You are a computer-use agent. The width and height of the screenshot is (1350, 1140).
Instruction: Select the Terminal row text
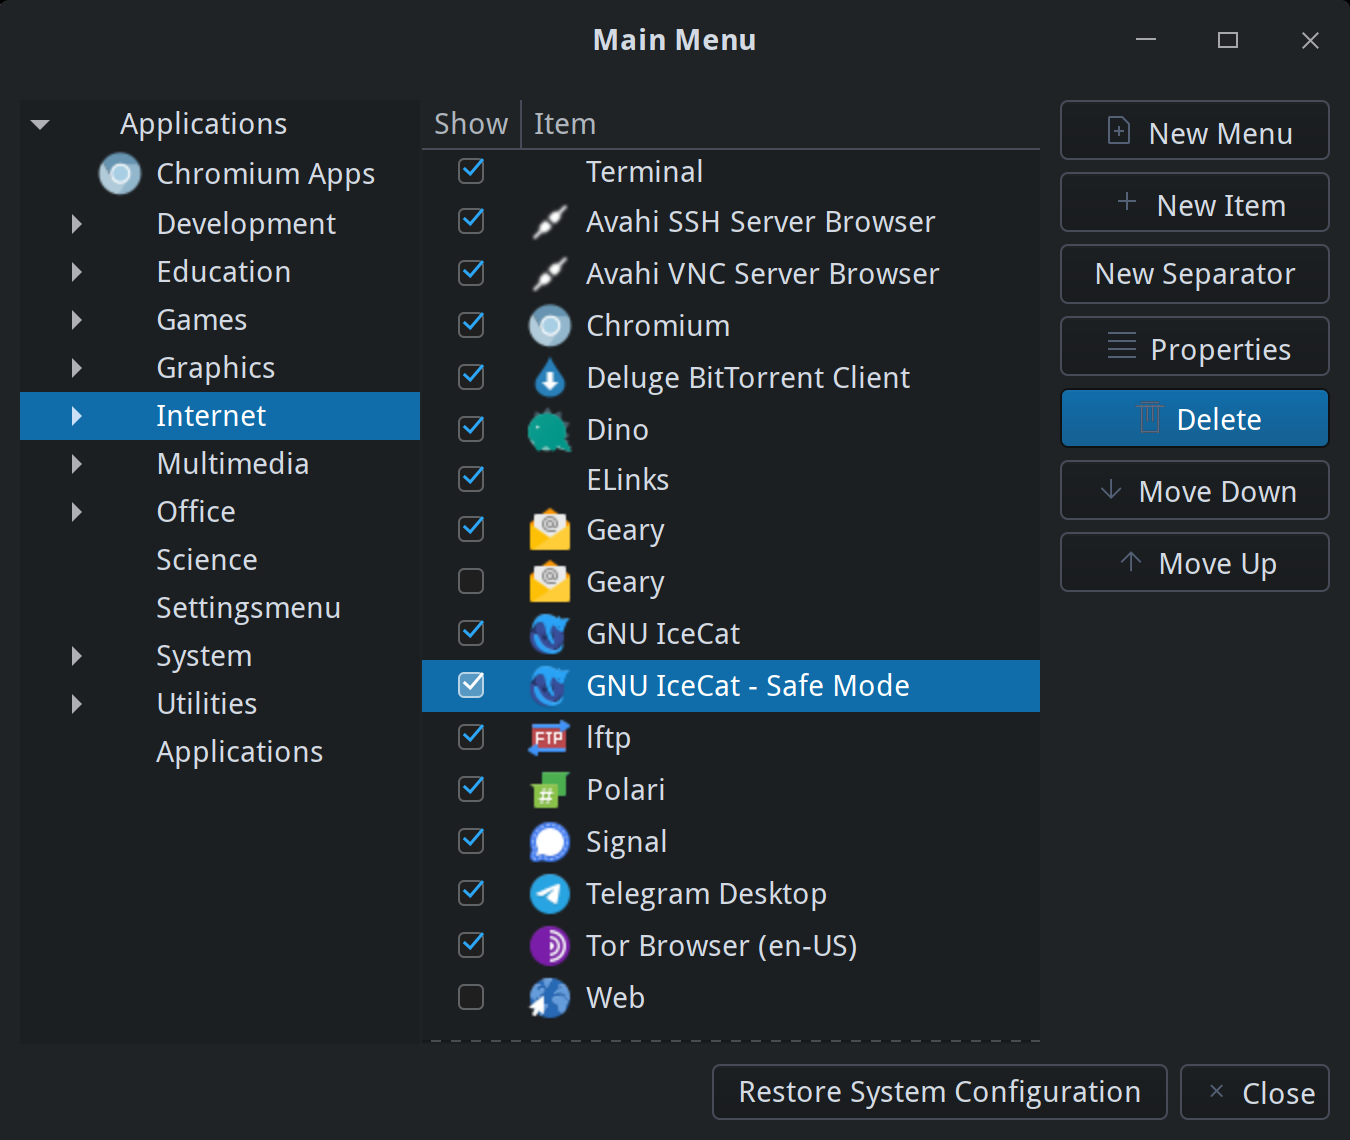coord(645,172)
